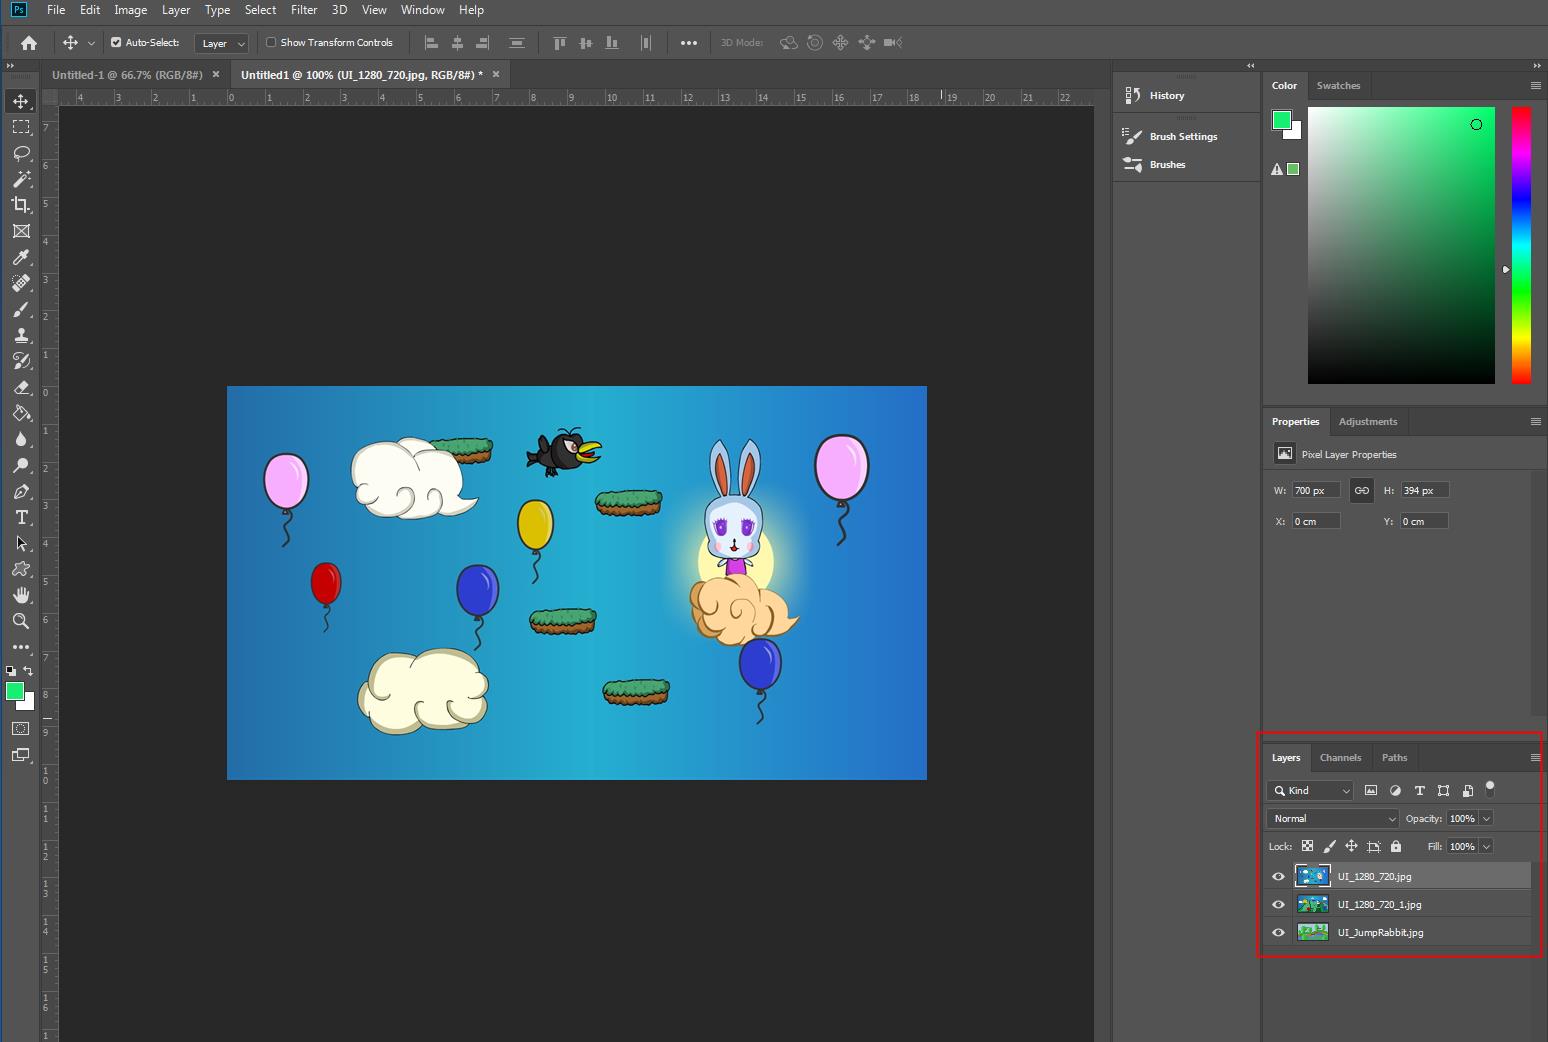Select the Crop tool
This screenshot has width=1548, height=1042.
click(21, 205)
